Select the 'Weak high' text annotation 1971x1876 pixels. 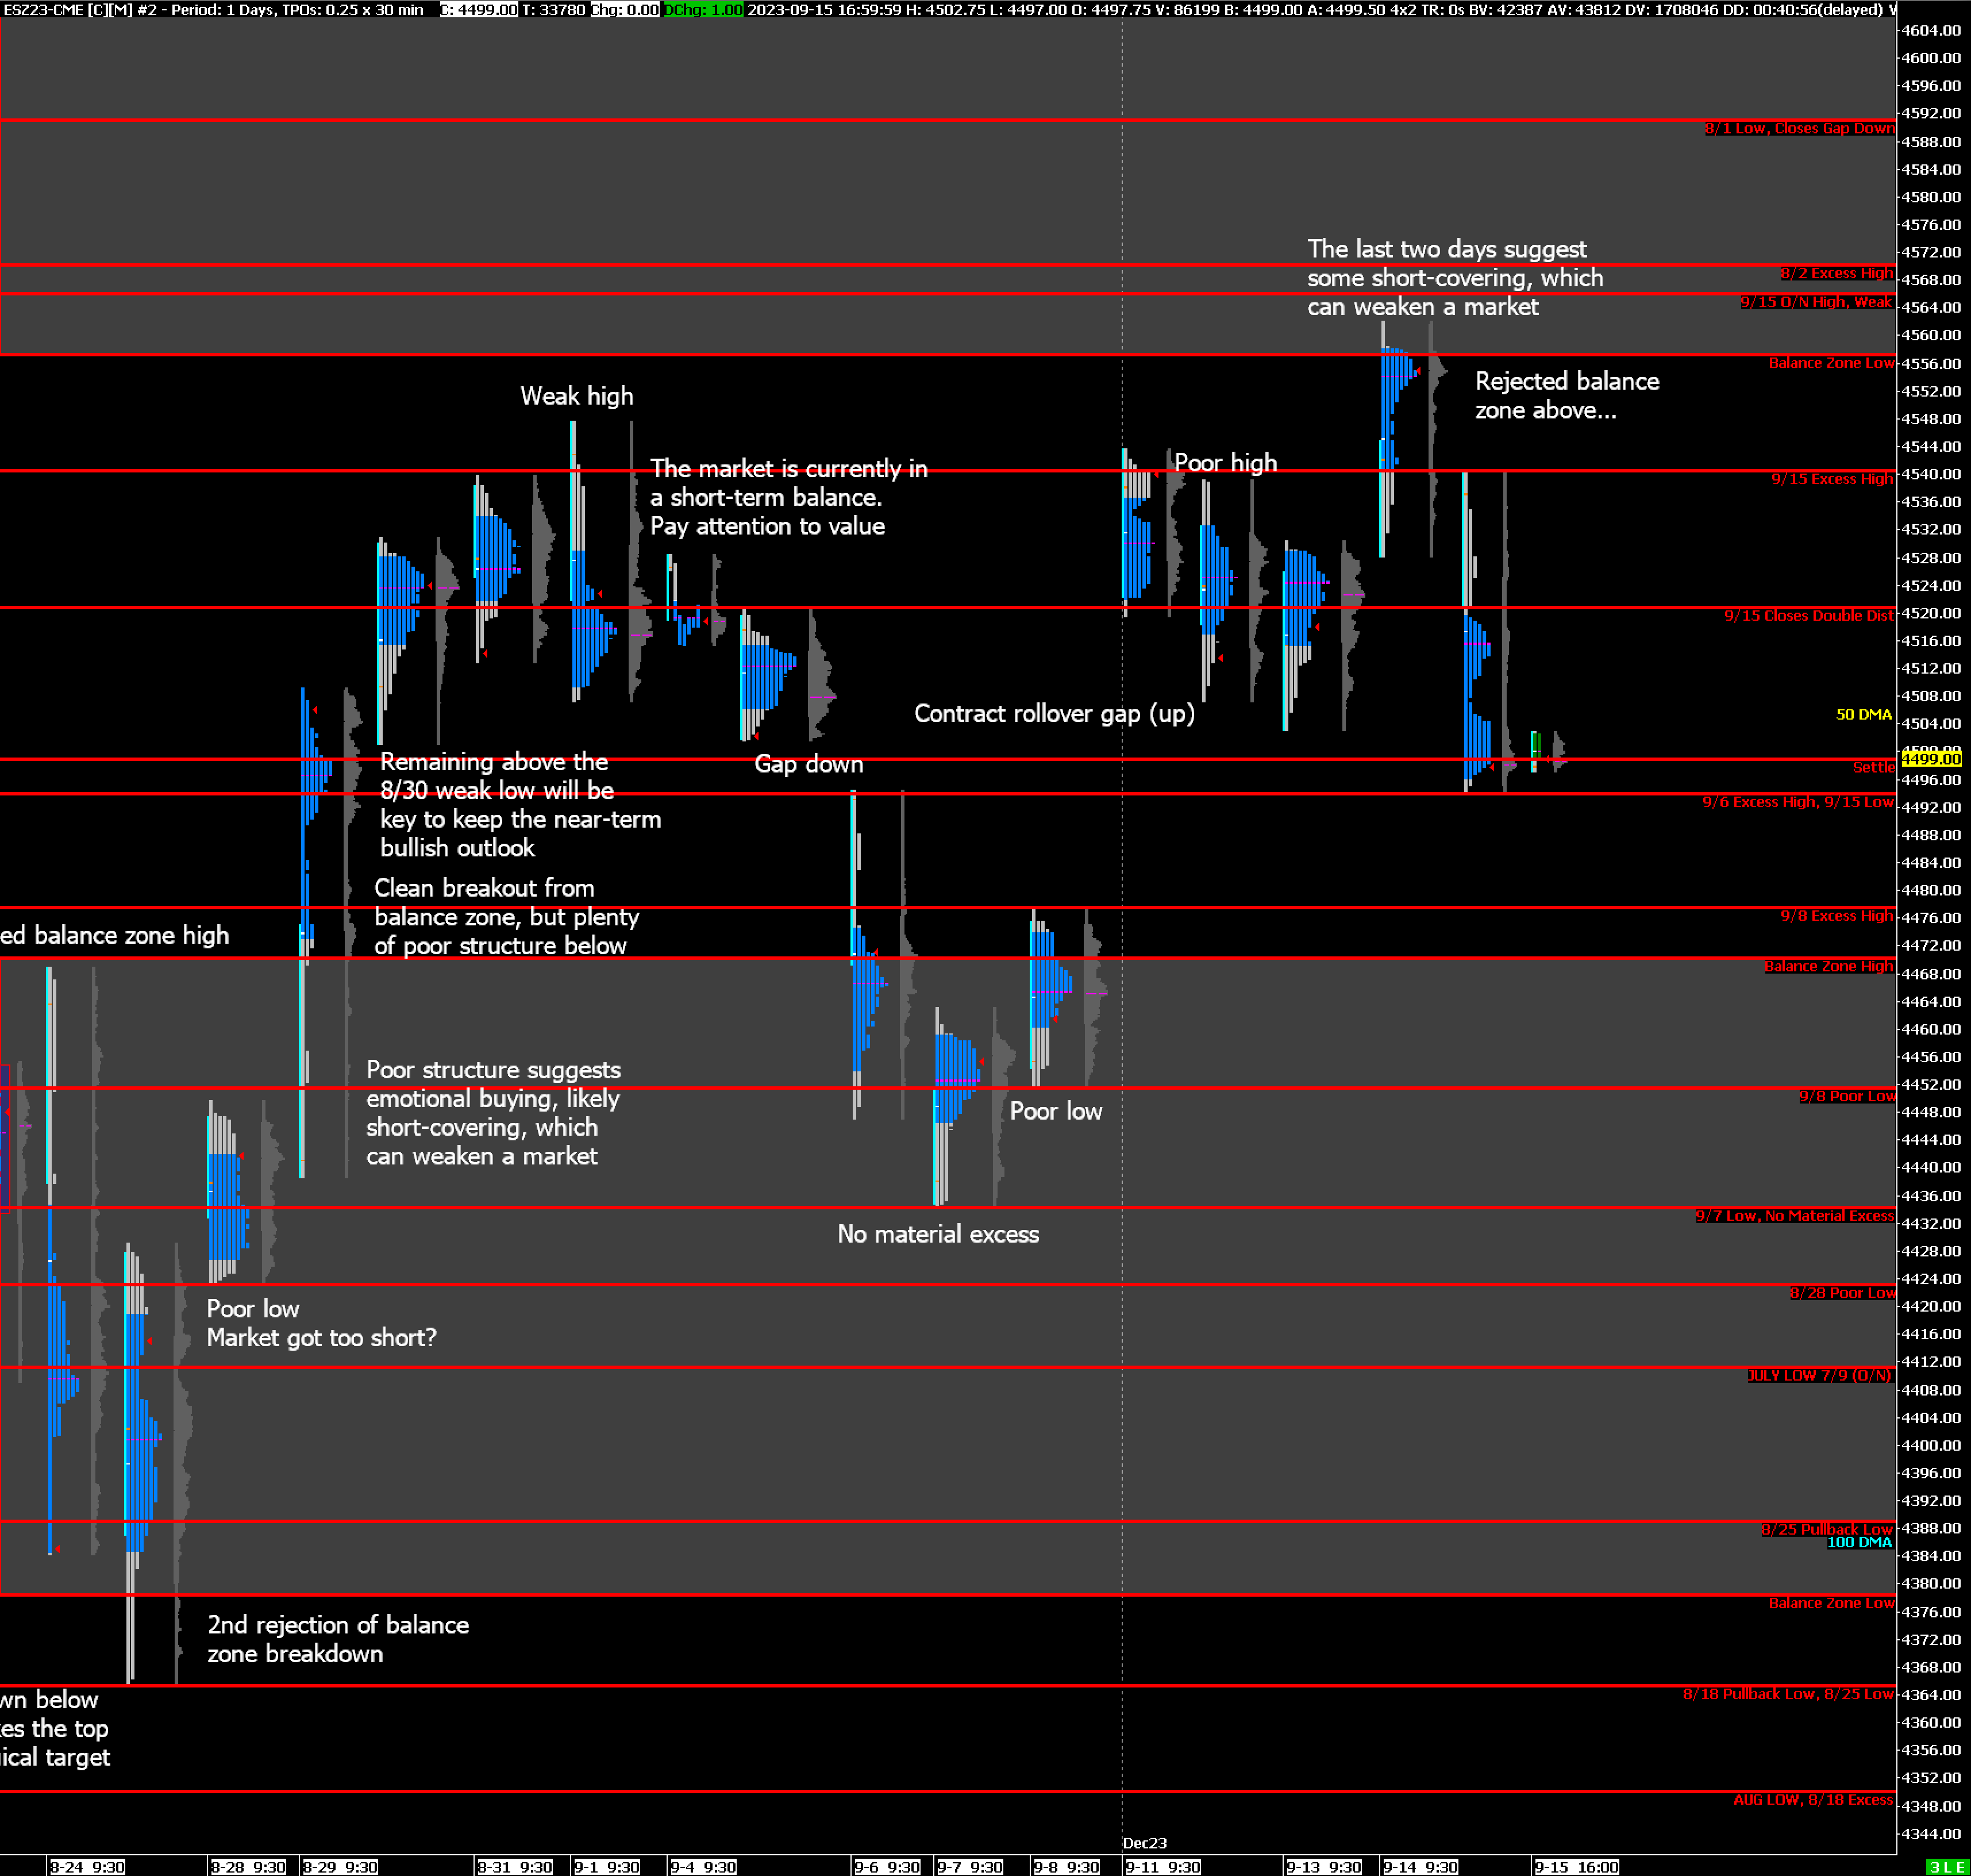click(x=576, y=396)
